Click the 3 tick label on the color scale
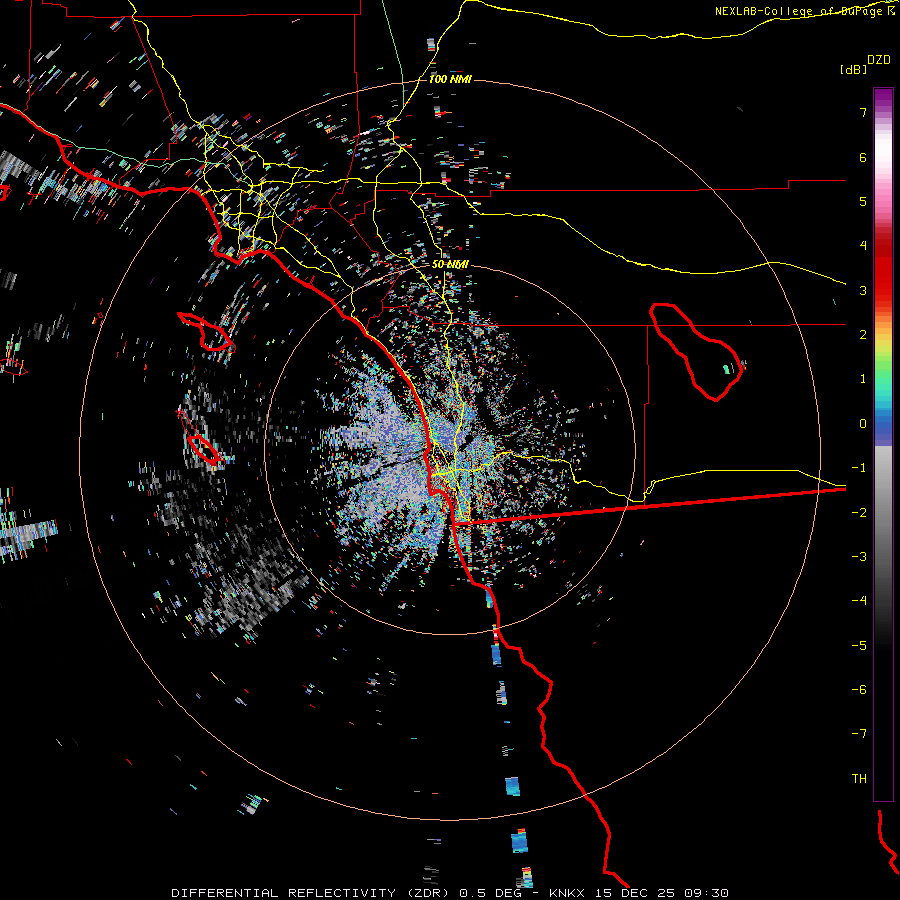The image size is (900, 900). point(863,290)
